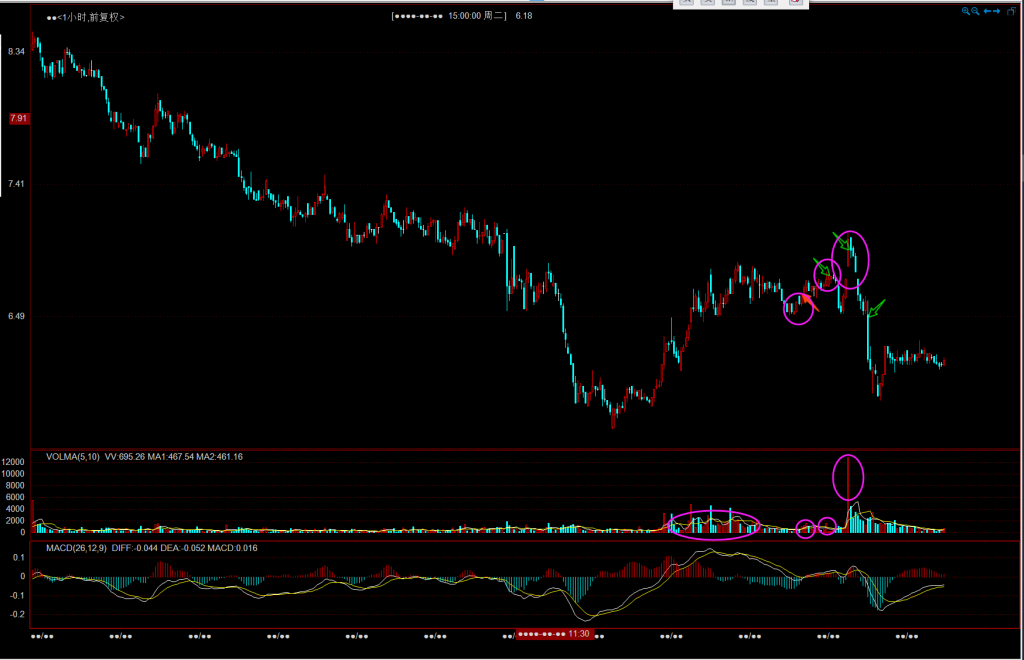1024x660 pixels.
Task: Select the red arrow annotation on chart
Action: (x=810, y=303)
